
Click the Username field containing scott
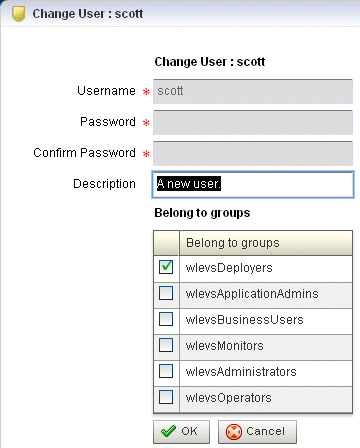click(253, 91)
